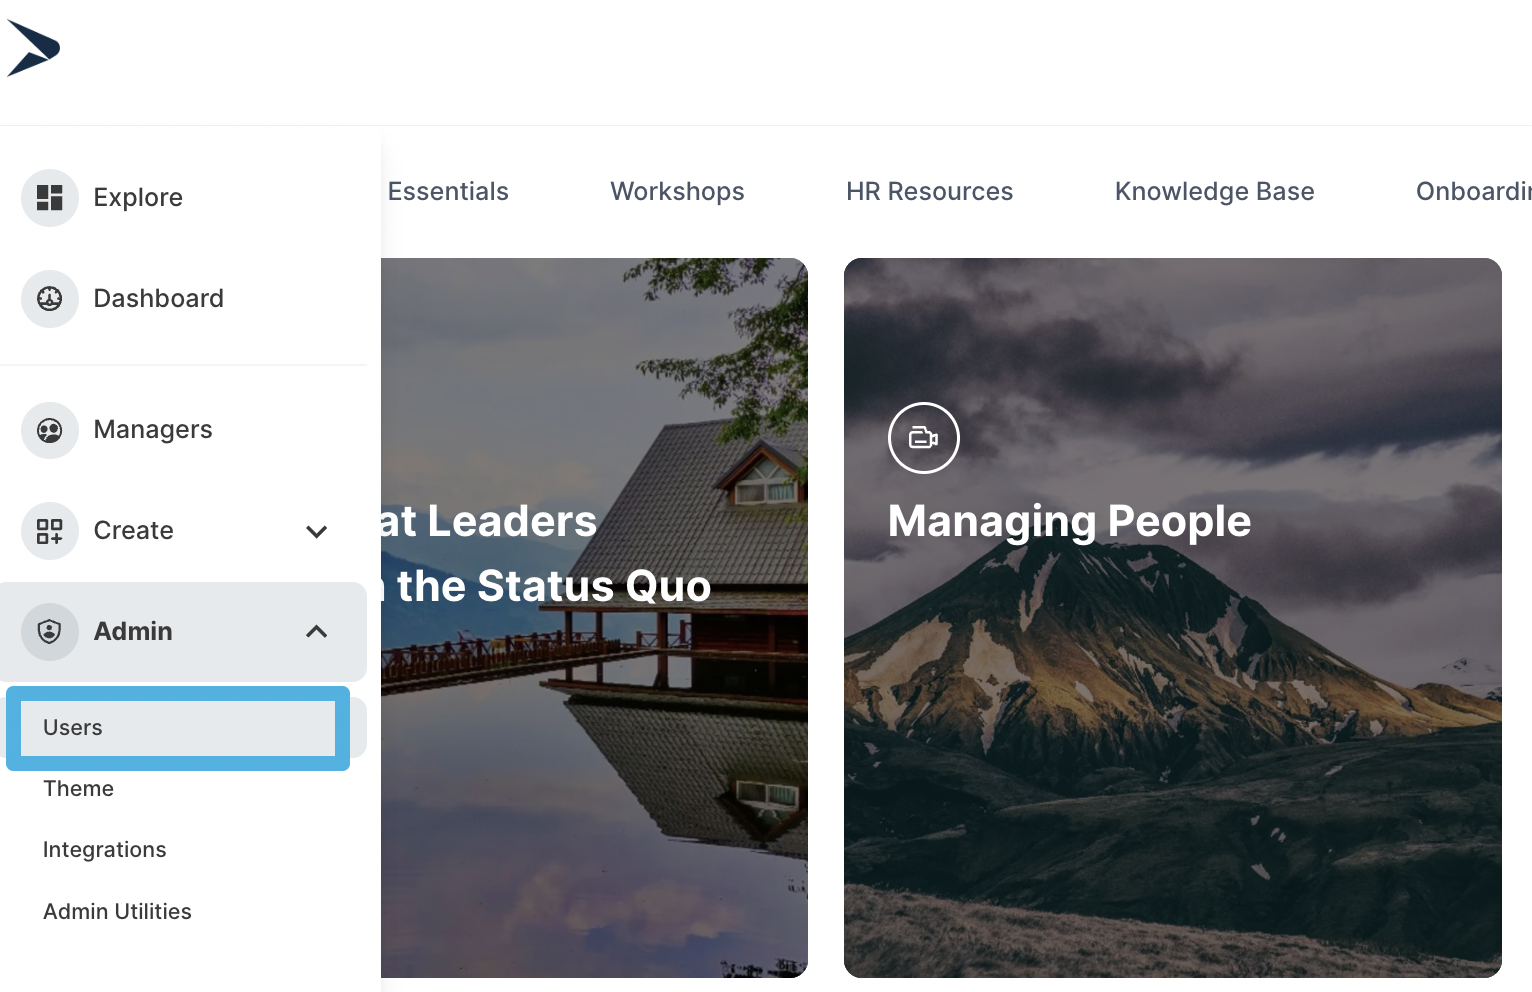Go to Integrations
The width and height of the screenshot is (1532, 992).
click(x=104, y=850)
